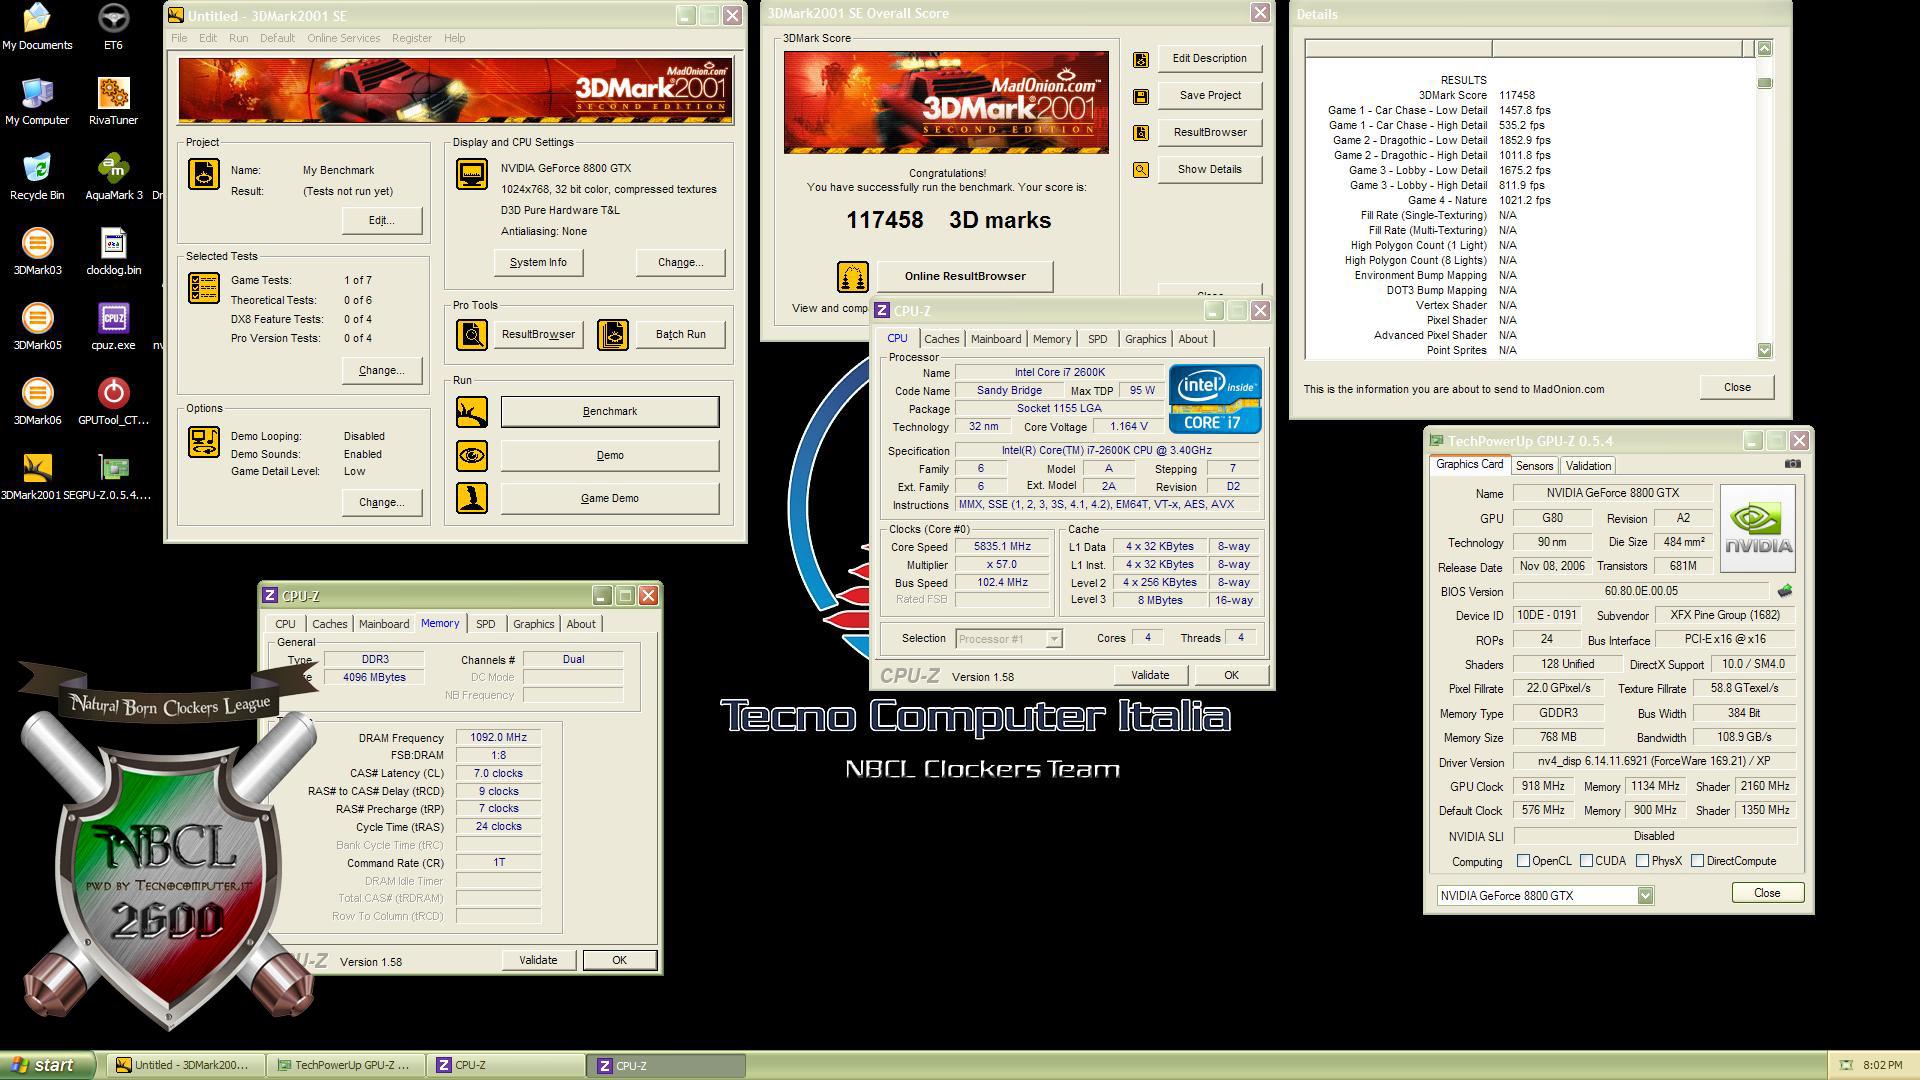
Task: Open the Run menu in 3DMark2001 SE
Action: click(x=238, y=38)
